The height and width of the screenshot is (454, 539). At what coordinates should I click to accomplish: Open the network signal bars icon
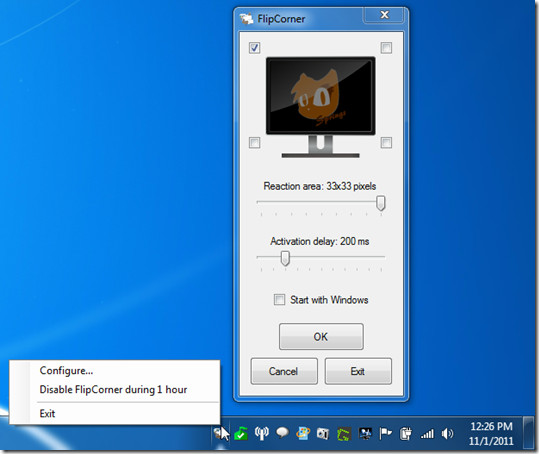click(x=427, y=434)
